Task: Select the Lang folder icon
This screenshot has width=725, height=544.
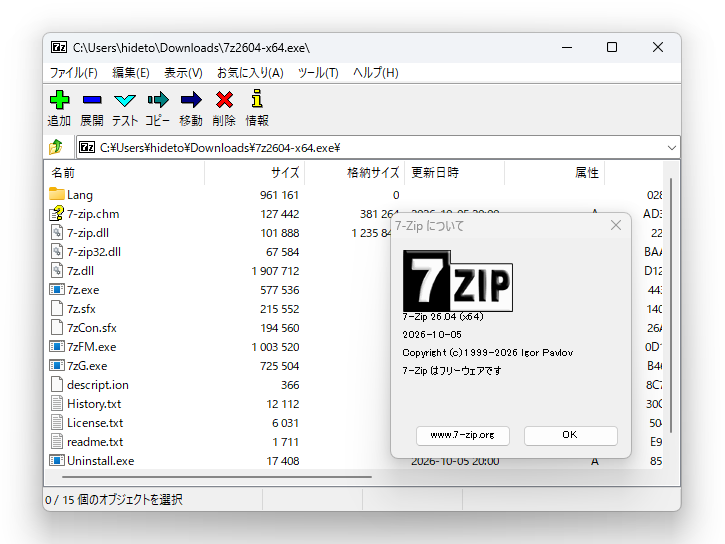Action: 56,194
